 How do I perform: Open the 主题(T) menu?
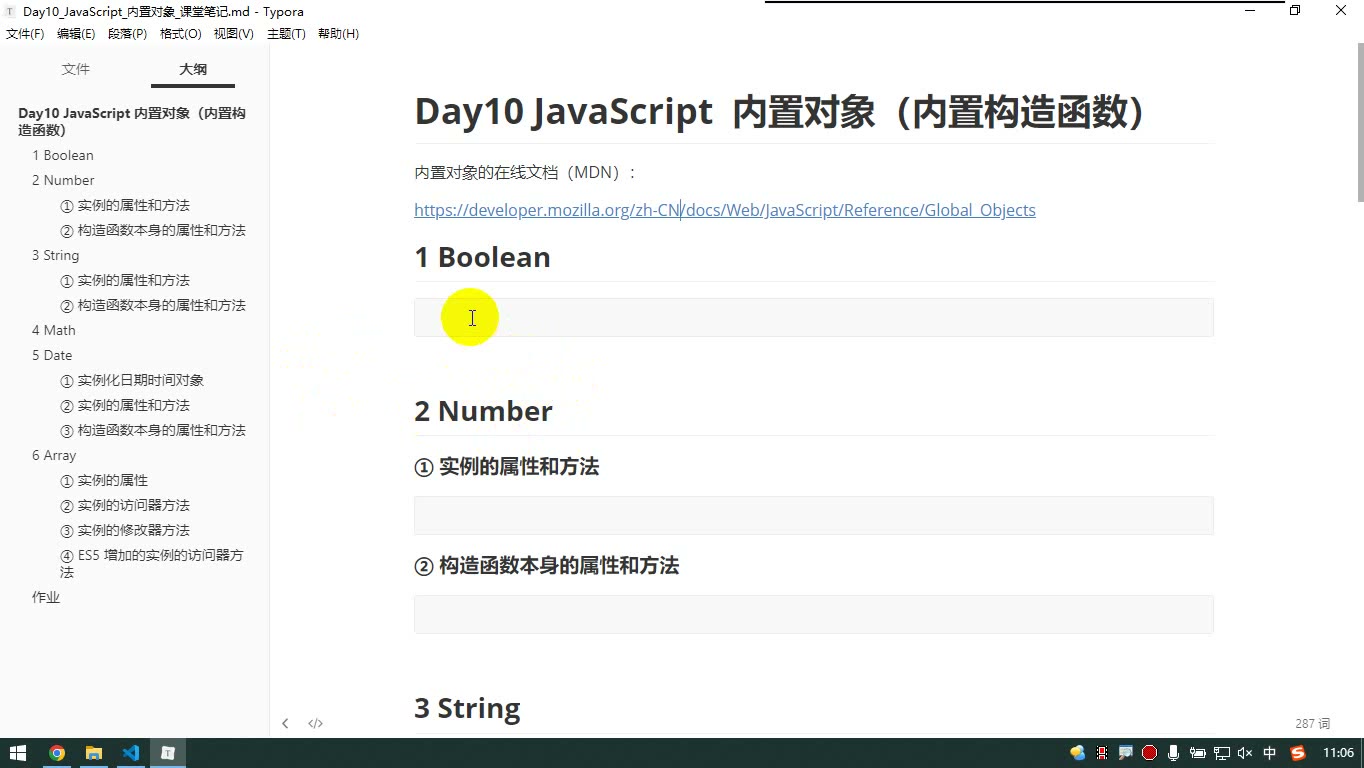click(x=286, y=34)
